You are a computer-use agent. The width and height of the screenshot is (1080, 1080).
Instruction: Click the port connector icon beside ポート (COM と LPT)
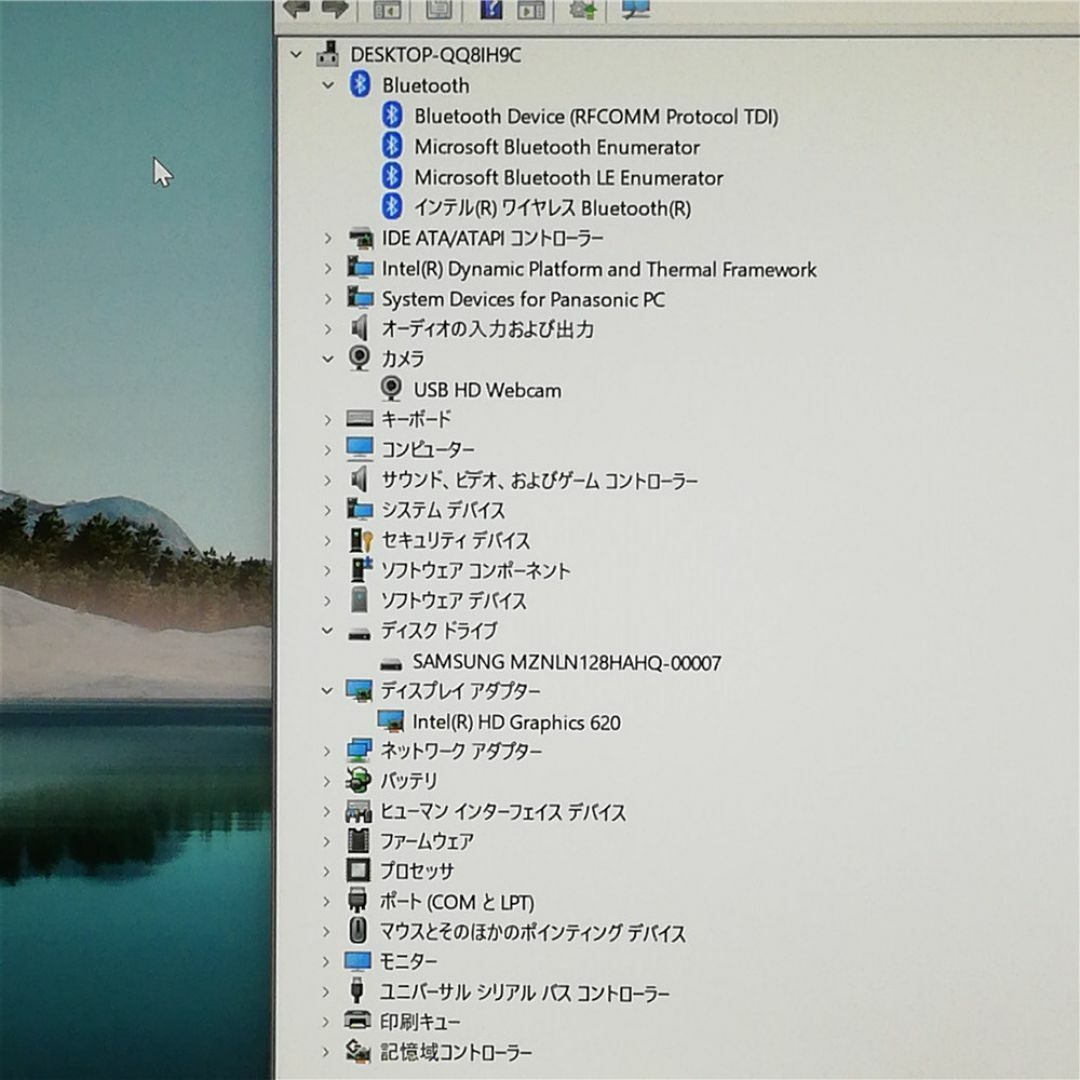pyautogui.click(x=357, y=900)
